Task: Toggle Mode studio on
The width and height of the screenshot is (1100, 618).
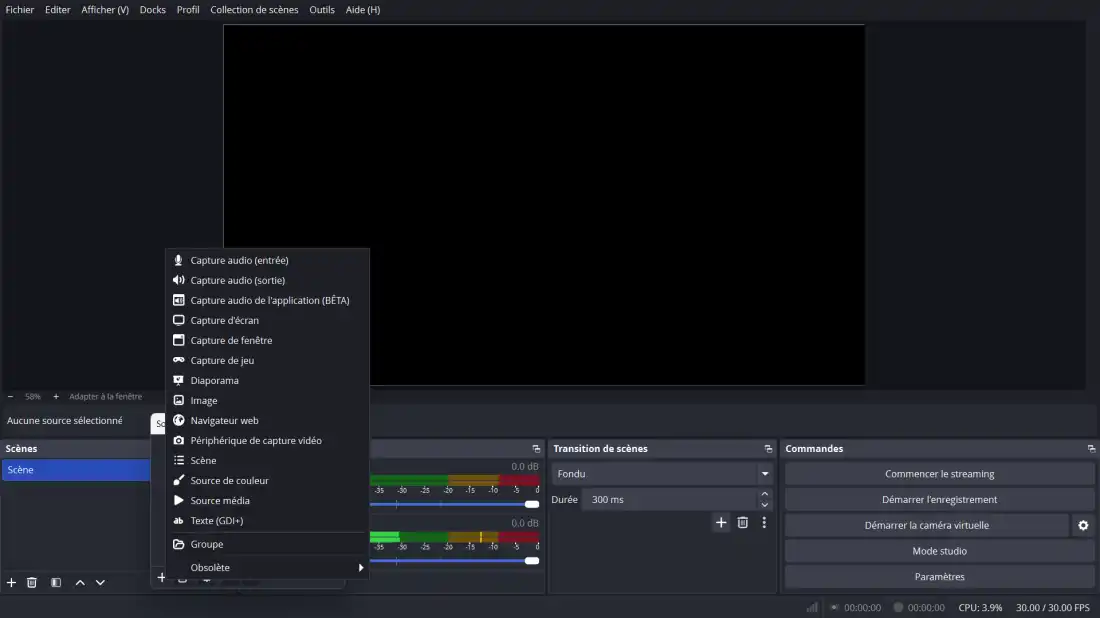Action: (x=939, y=551)
